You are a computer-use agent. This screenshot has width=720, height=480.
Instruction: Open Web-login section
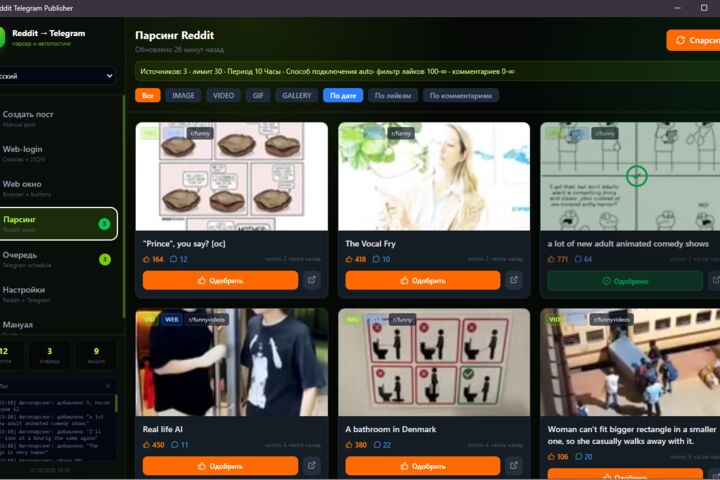click(59, 153)
